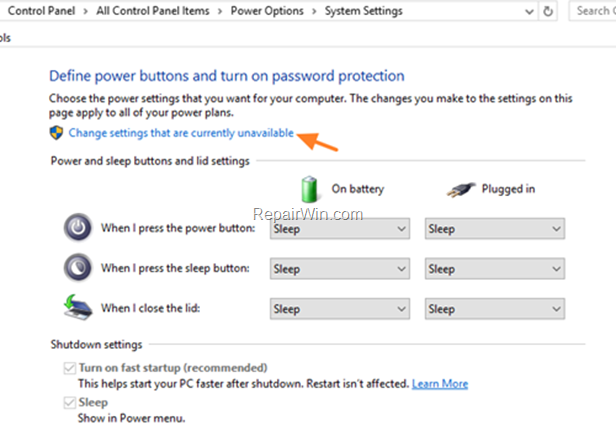The image size is (616, 431).
Task: Open the Learn More link
Action: pyautogui.click(x=440, y=384)
